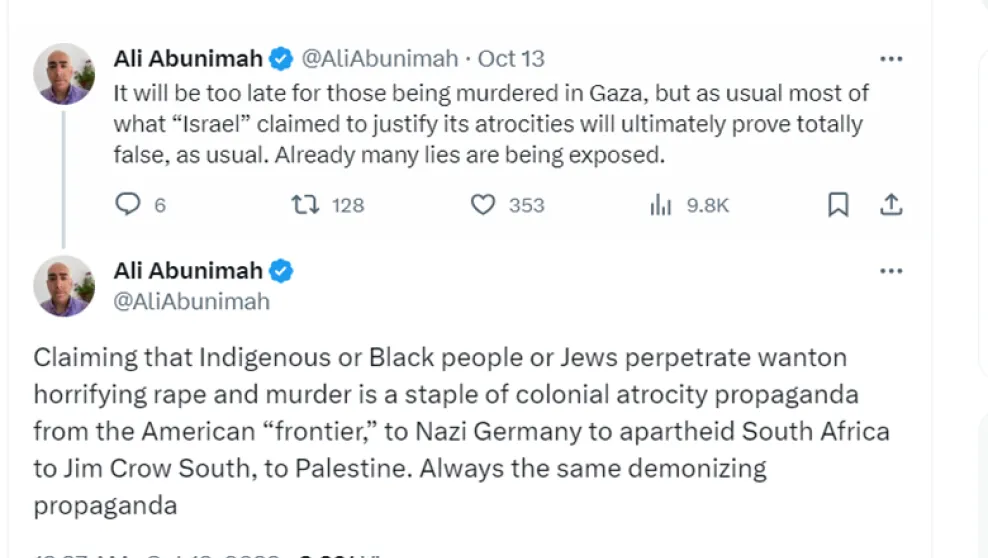Open the profile picture on the second tweet
This screenshot has width=988, height=558.
click(x=64, y=286)
